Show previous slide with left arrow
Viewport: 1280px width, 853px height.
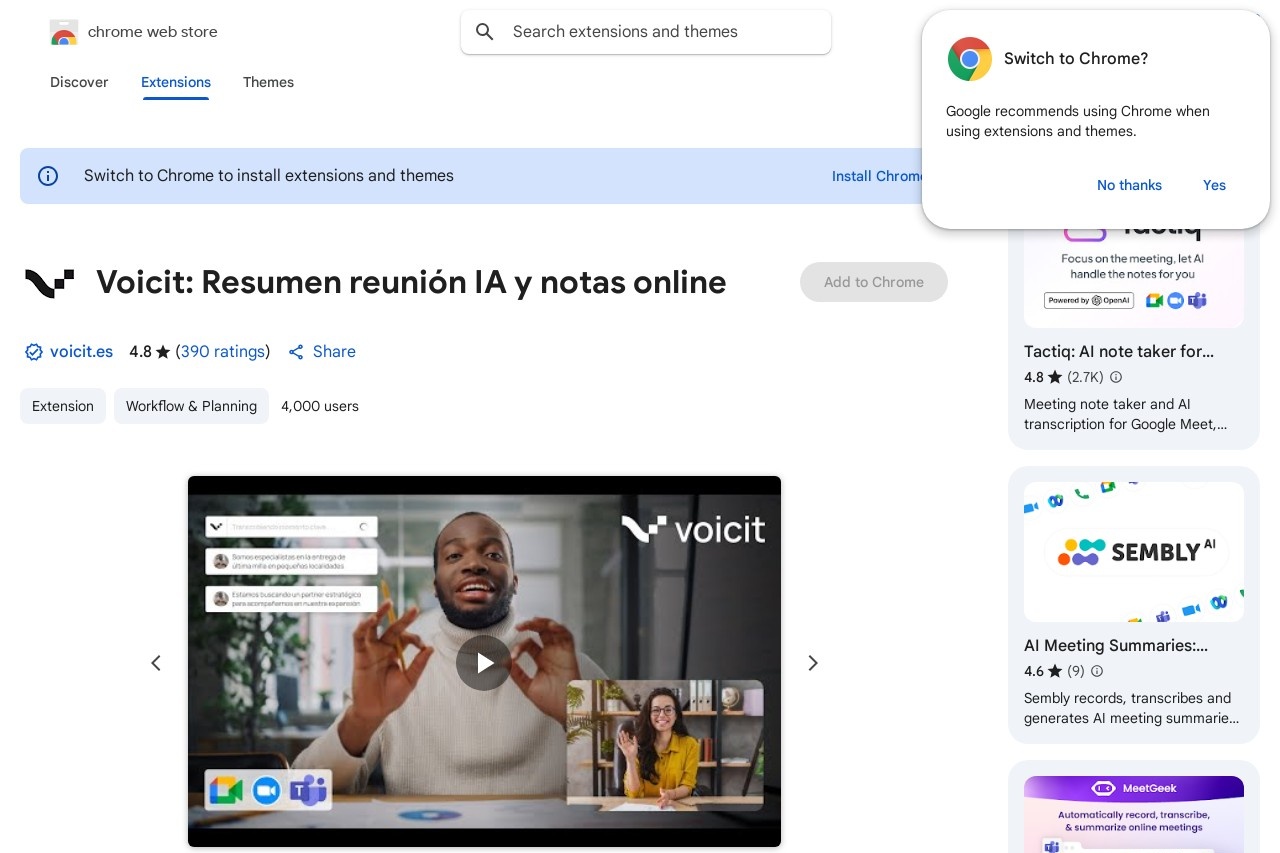coord(156,663)
